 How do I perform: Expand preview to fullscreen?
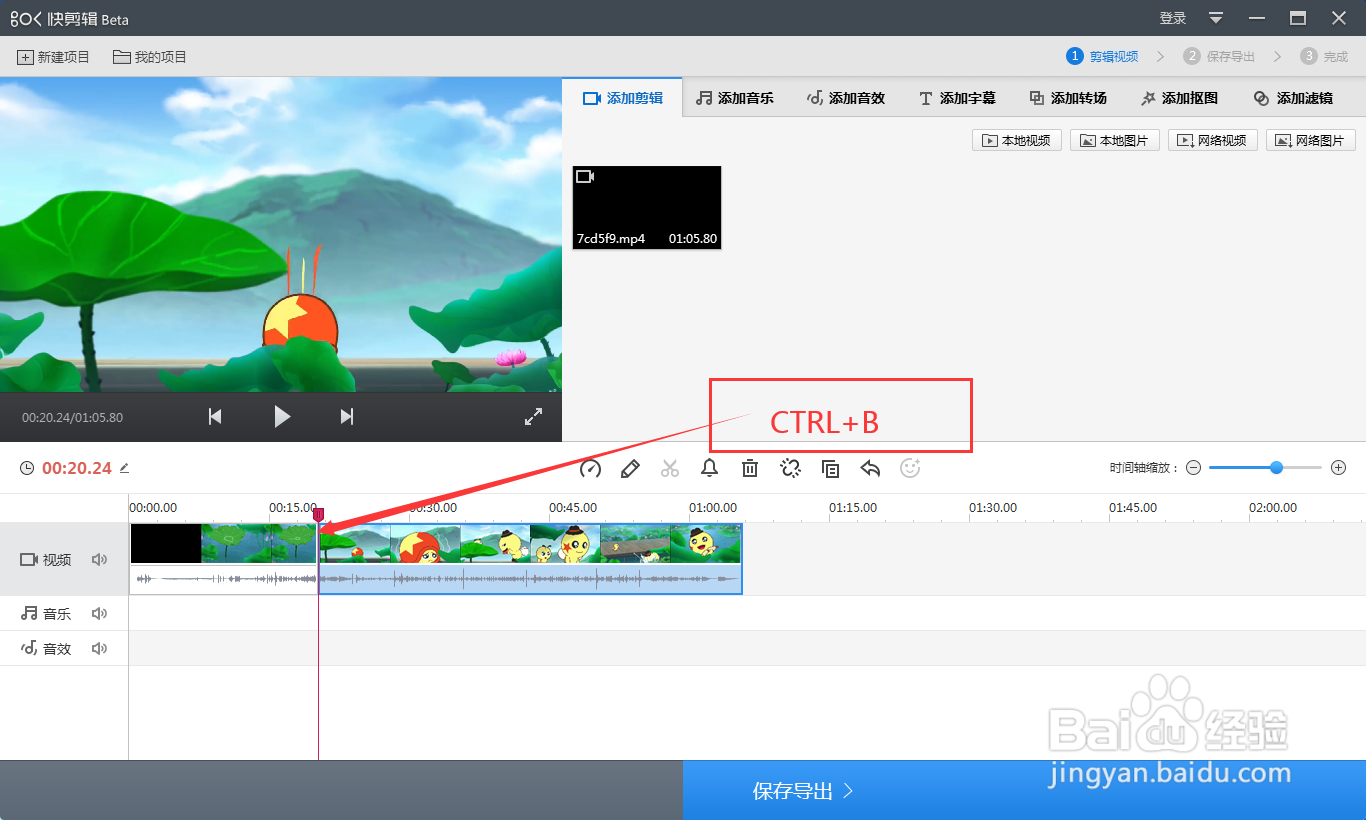point(534,417)
